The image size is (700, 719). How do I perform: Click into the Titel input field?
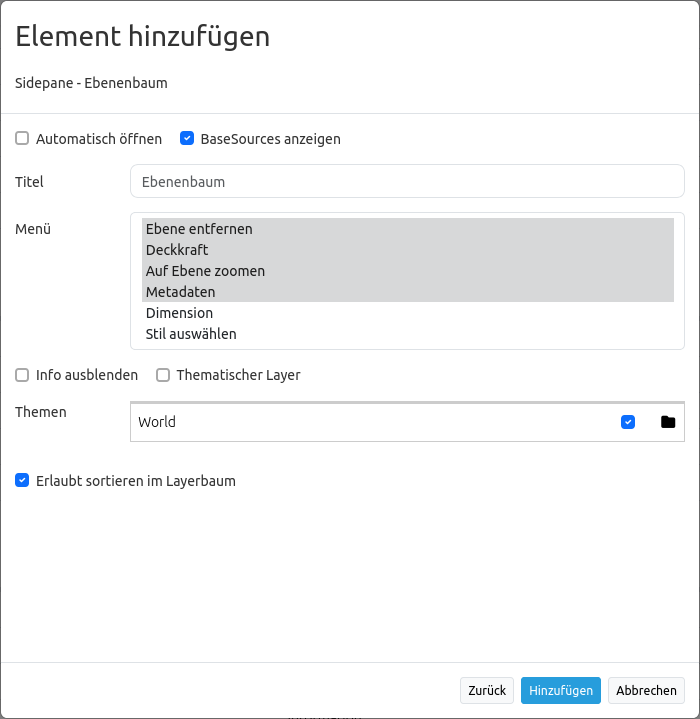407,182
